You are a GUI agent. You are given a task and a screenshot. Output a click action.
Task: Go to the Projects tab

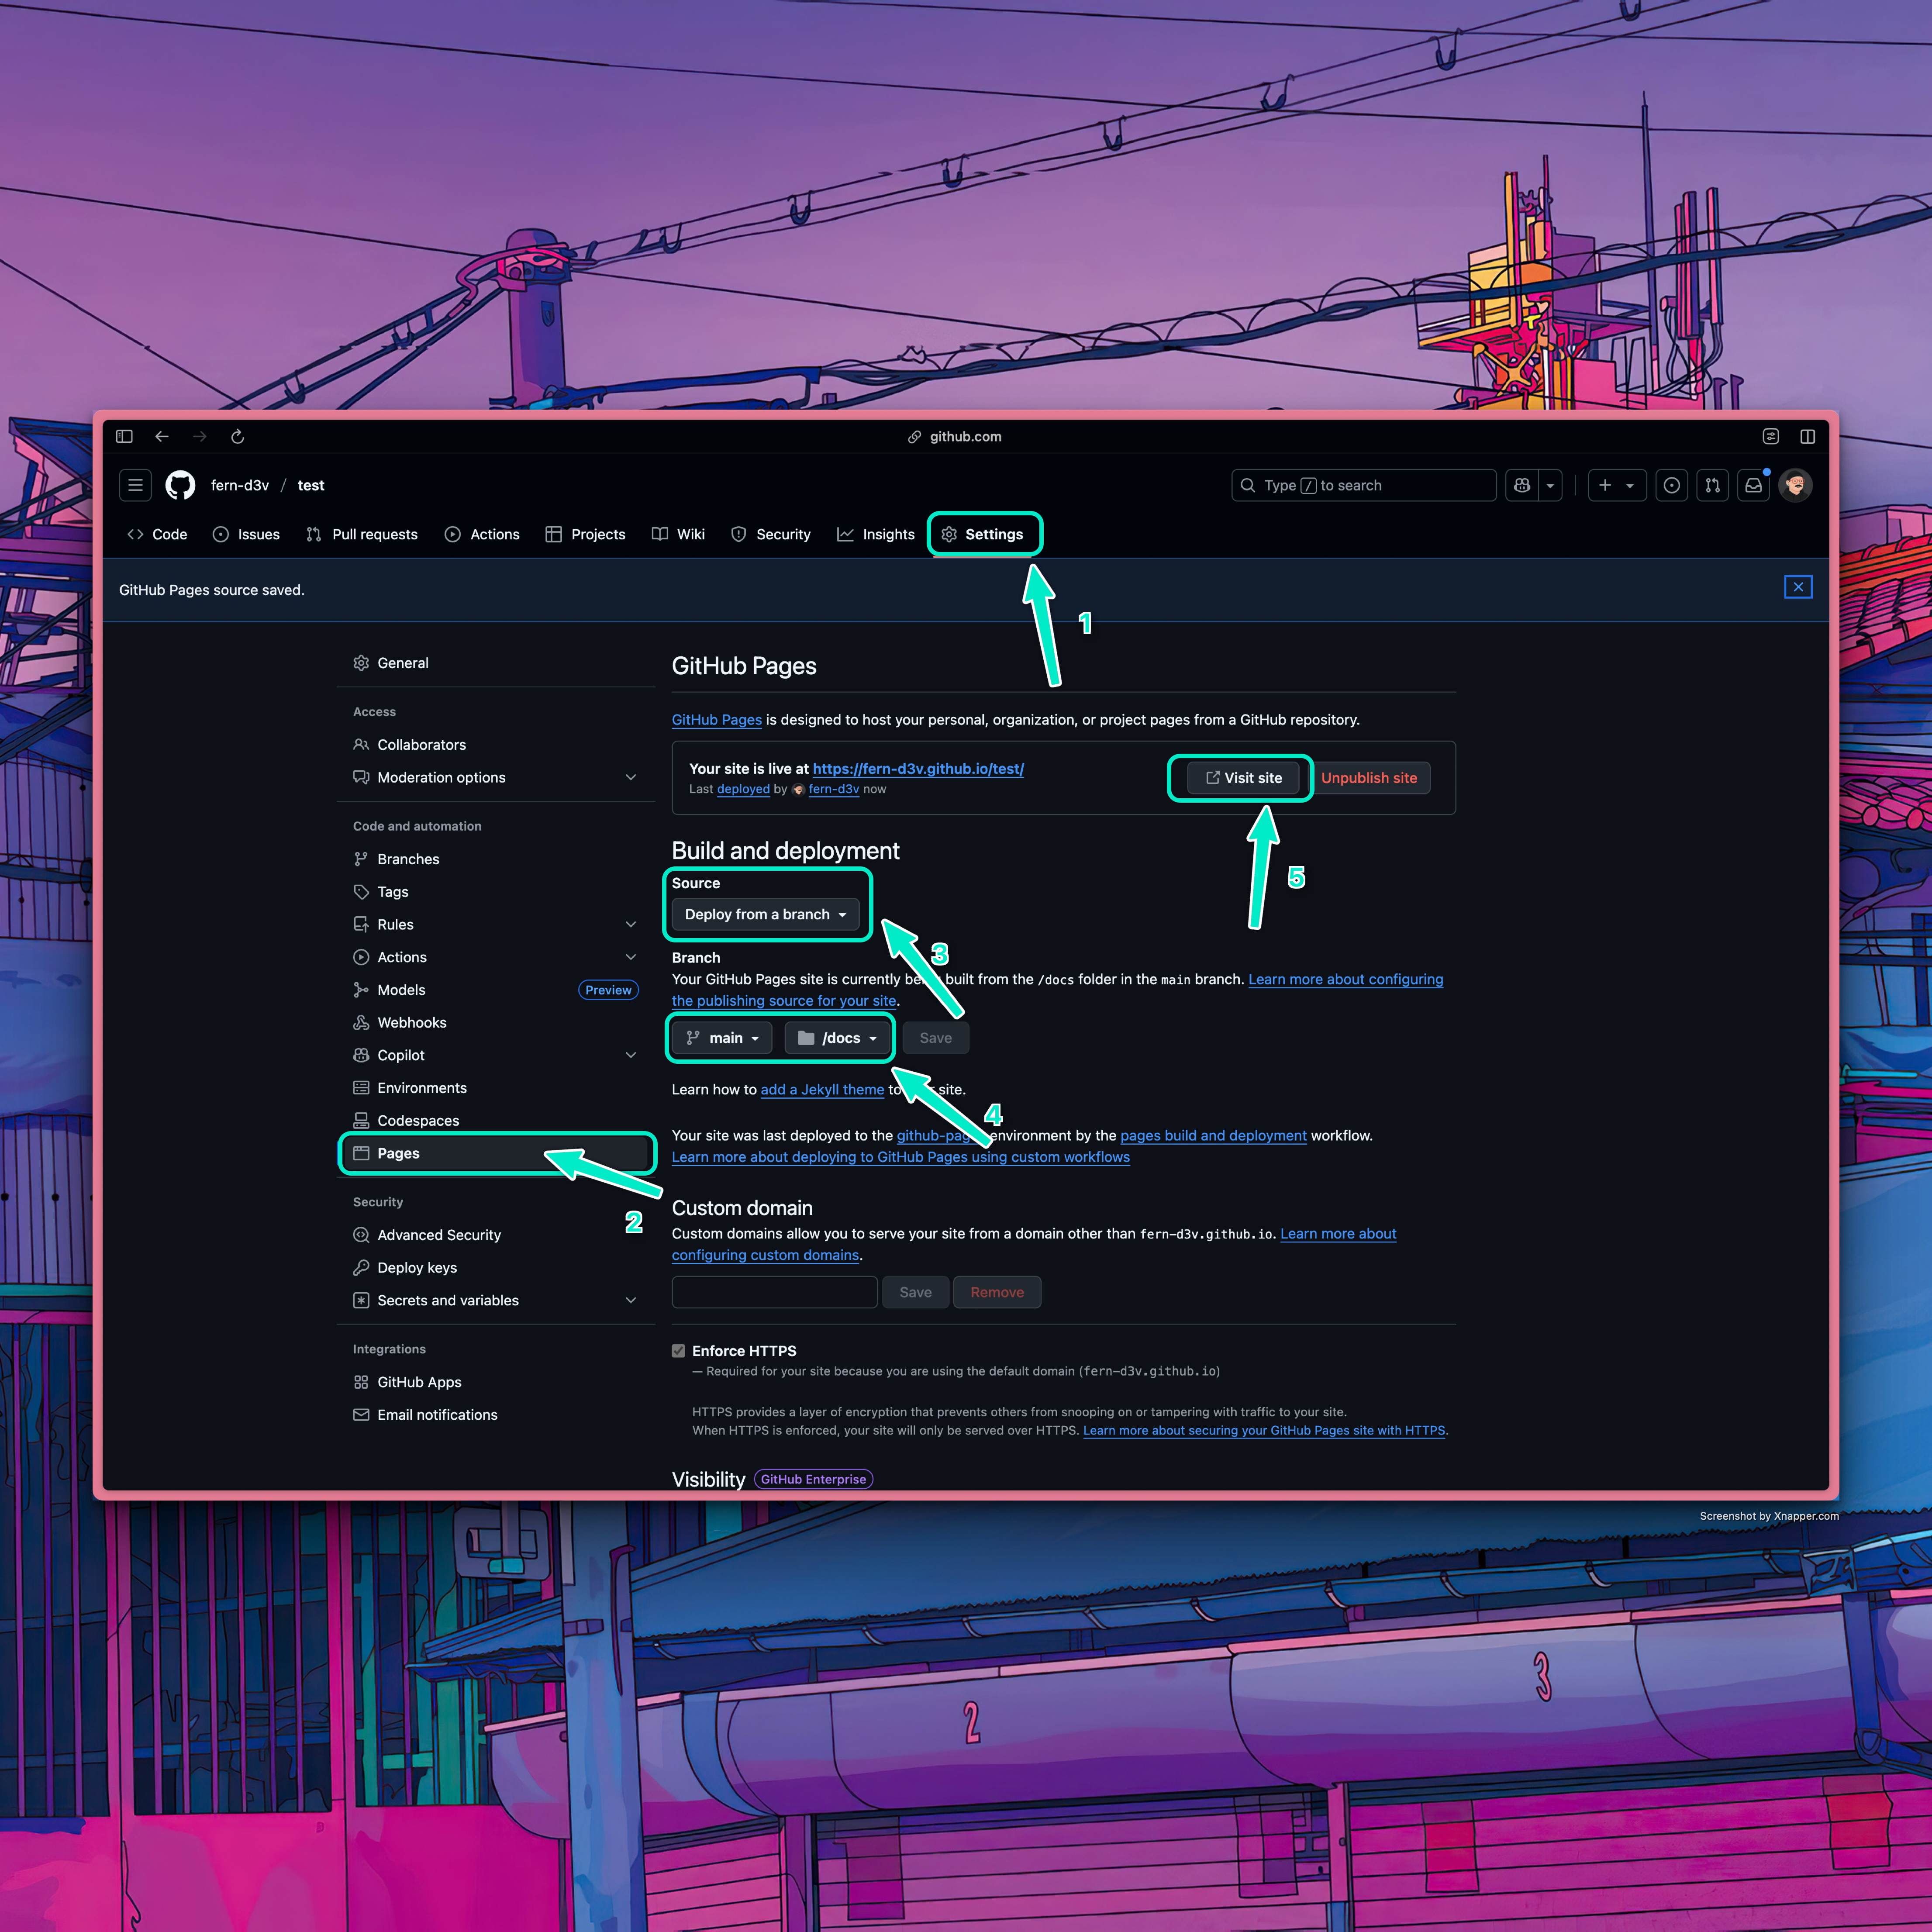585,534
